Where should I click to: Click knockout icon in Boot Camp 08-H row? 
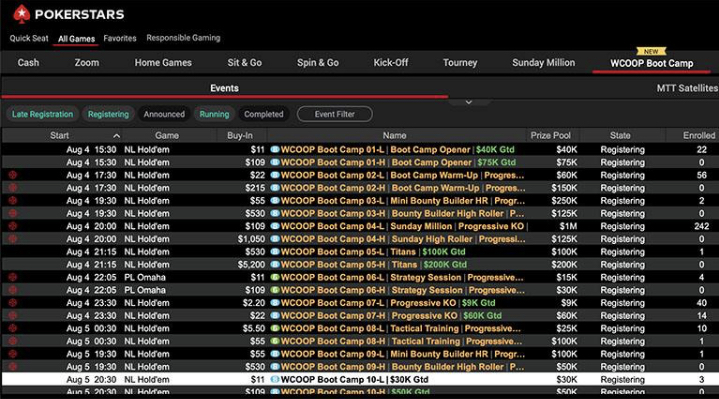(13, 341)
